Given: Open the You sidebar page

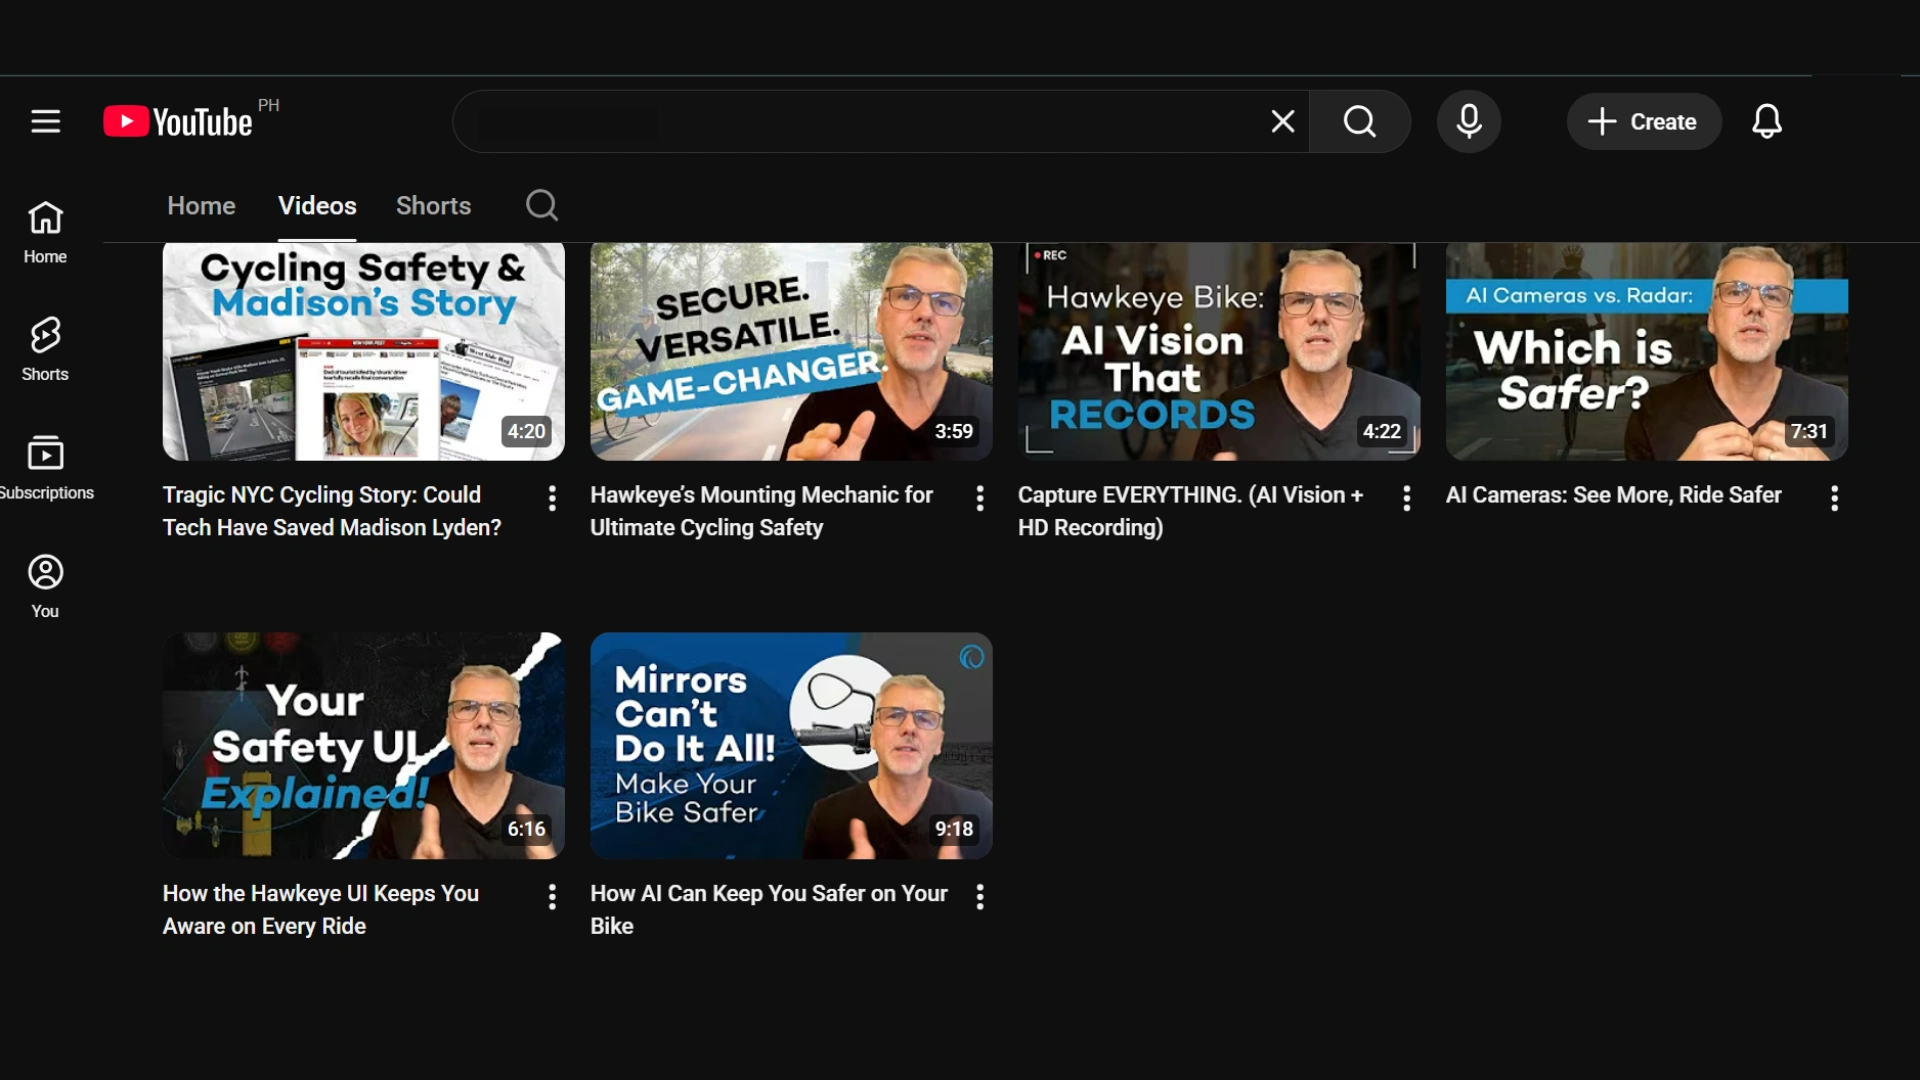Looking at the screenshot, I should (45, 586).
